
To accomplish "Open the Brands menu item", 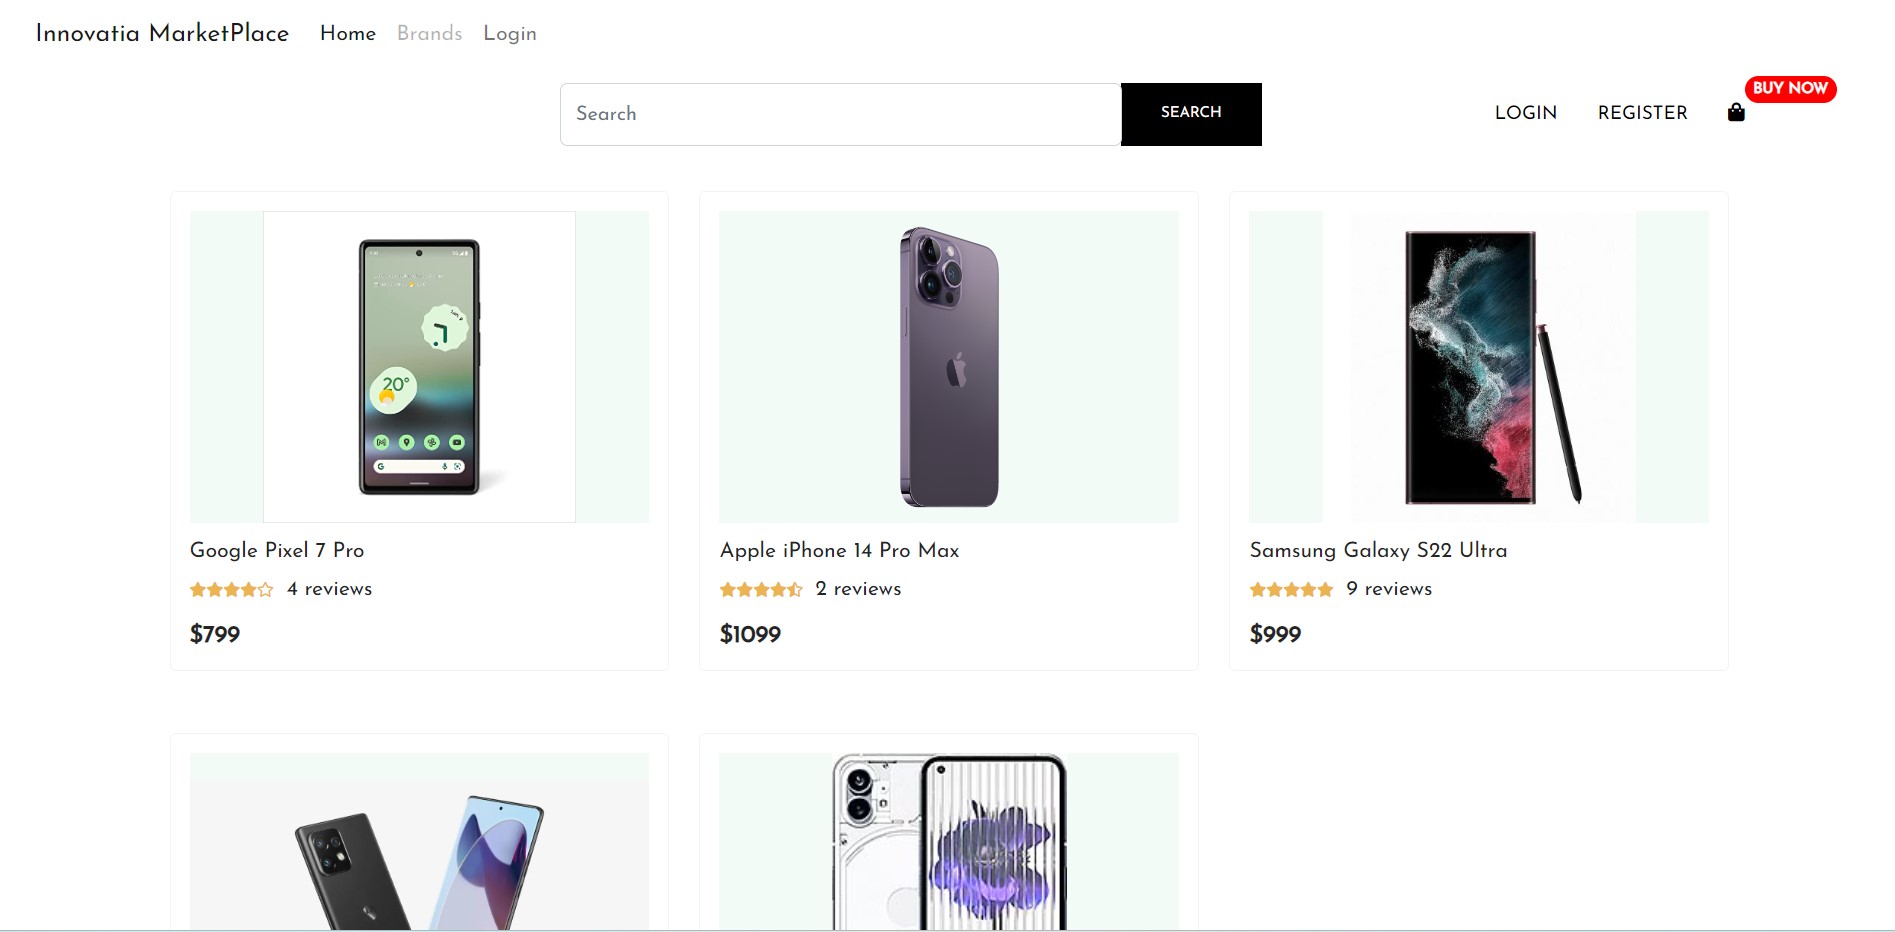I will click(x=429, y=33).
